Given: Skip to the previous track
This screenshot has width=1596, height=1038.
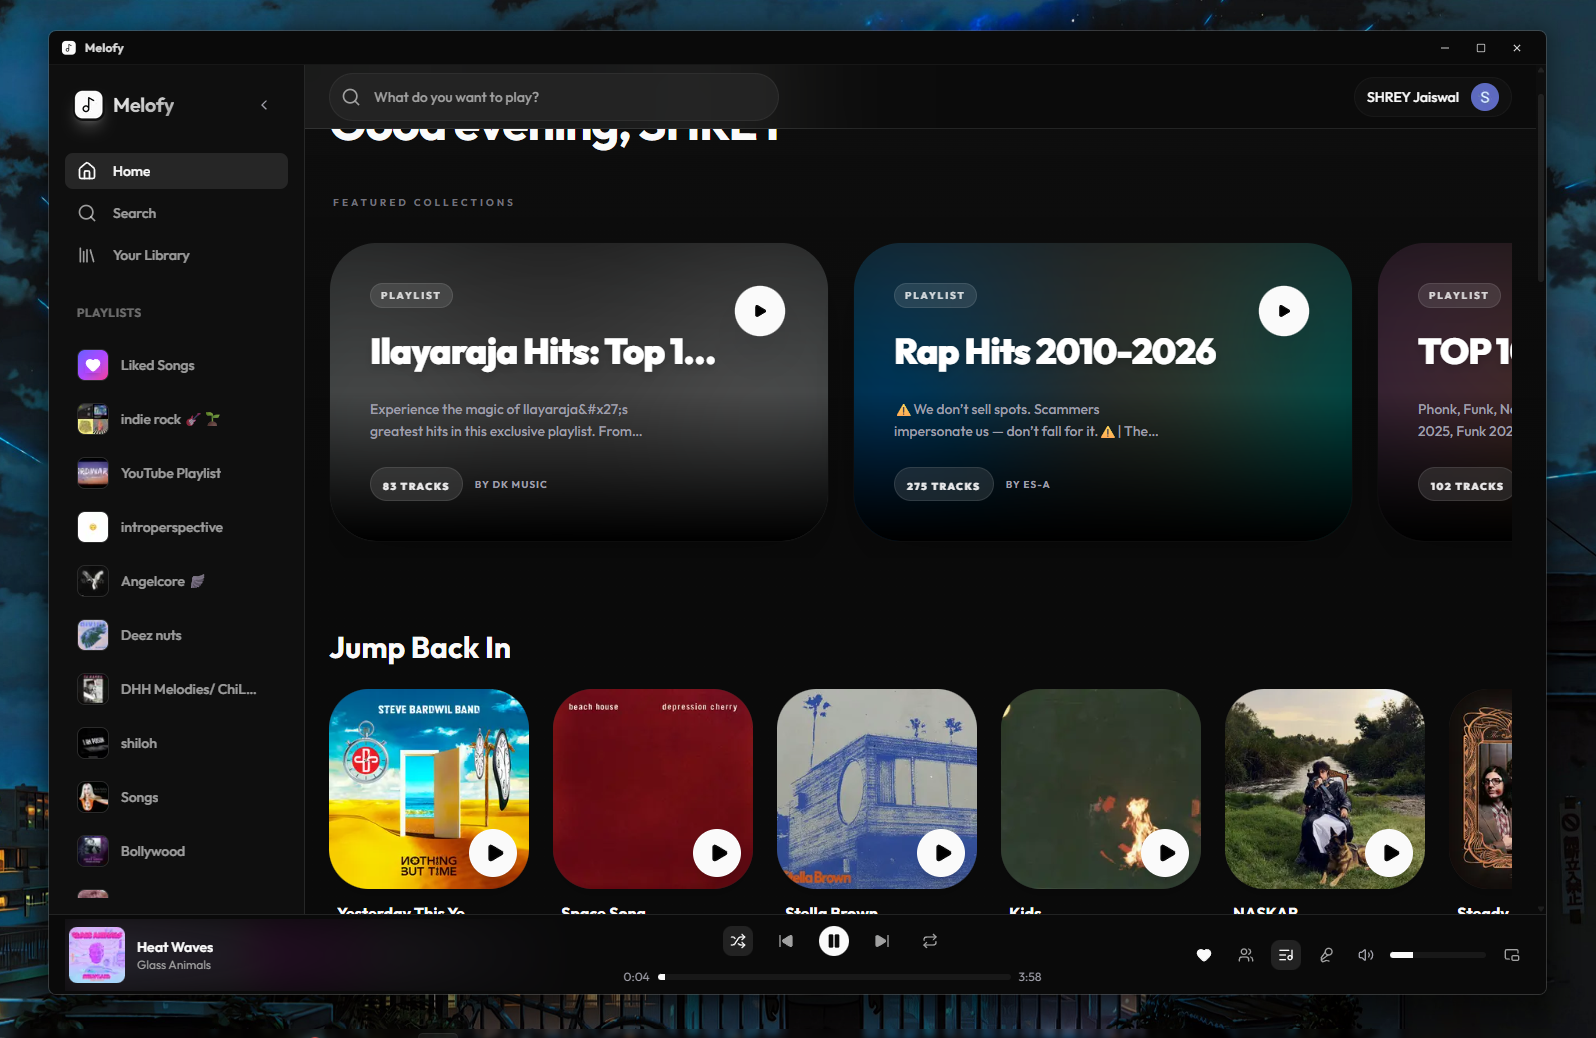Looking at the screenshot, I should 786,941.
